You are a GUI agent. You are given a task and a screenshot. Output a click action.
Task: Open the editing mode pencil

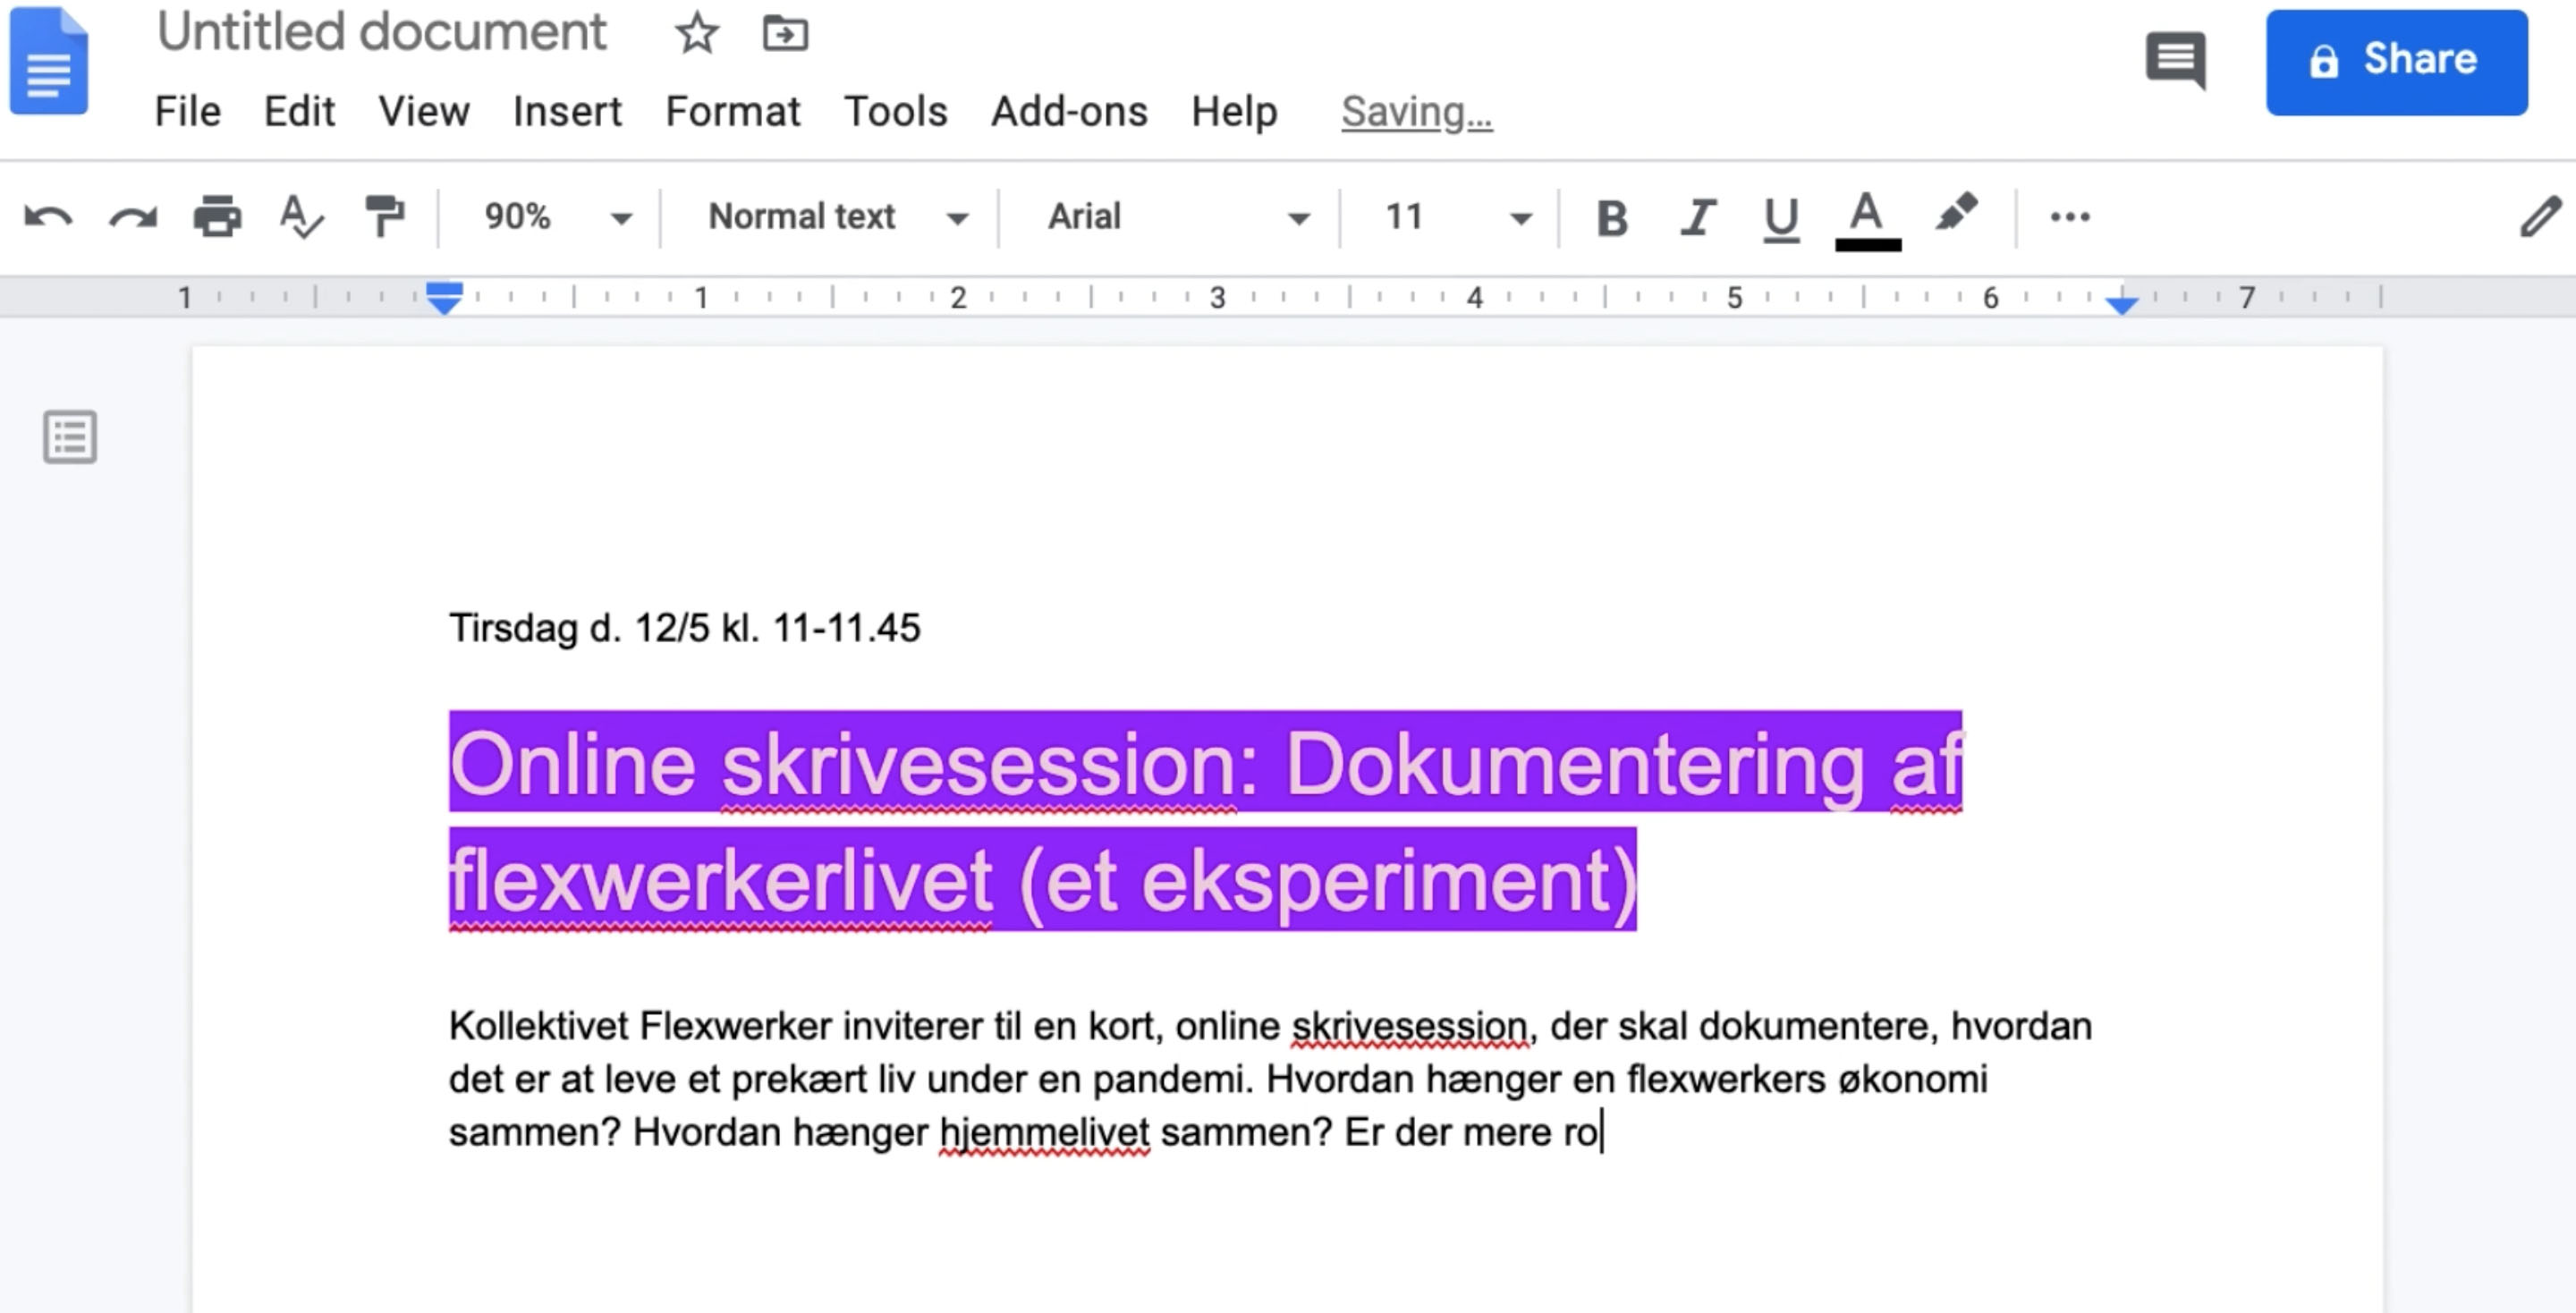coord(2540,216)
